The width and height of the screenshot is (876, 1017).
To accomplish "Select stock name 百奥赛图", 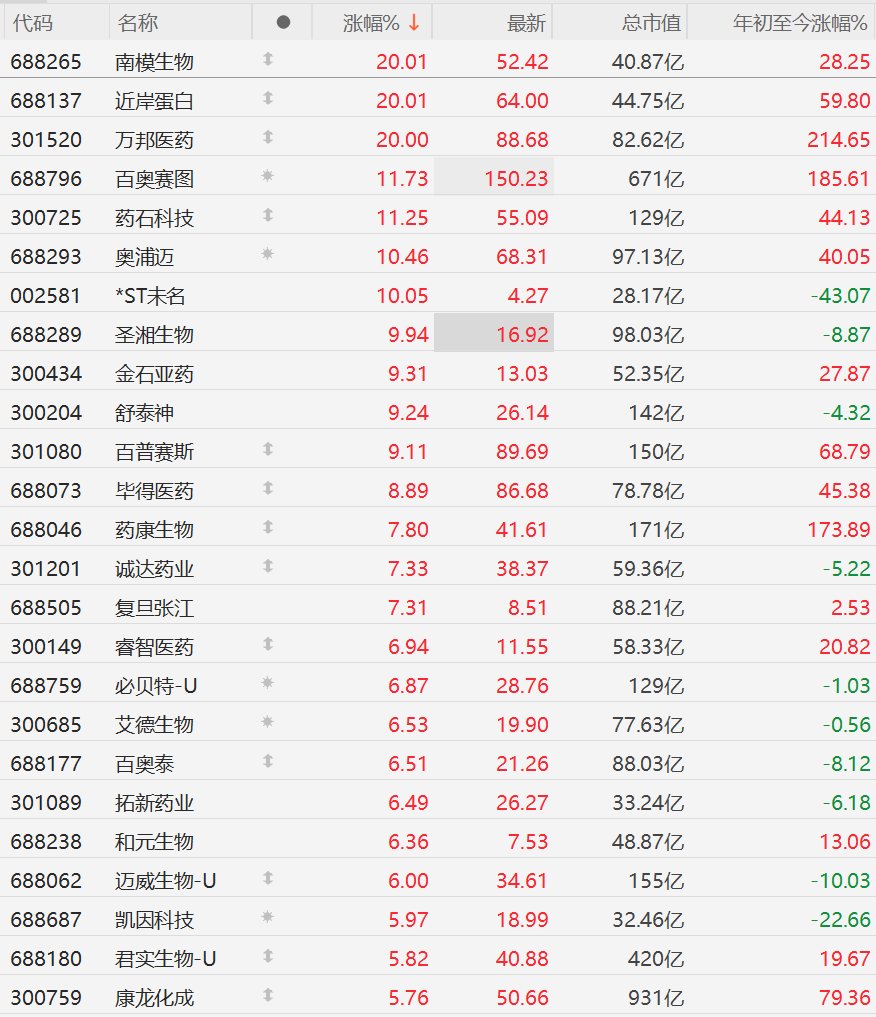I will (154, 179).
